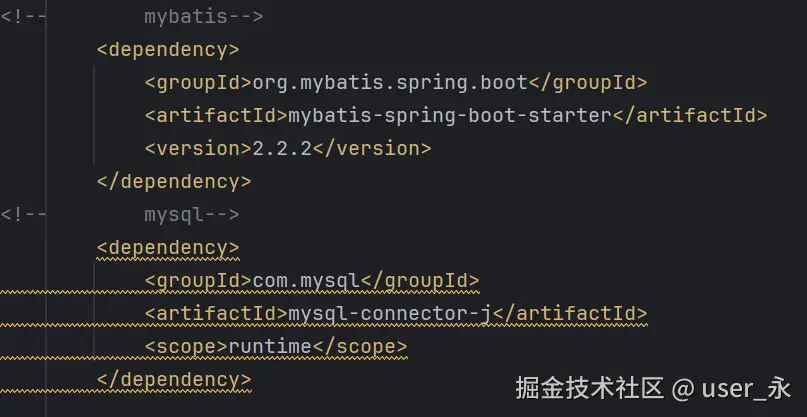This screenshot has width=807, height=417.
Task: Click the opening dependency tag above com.mysql
Action: (167, 247)
